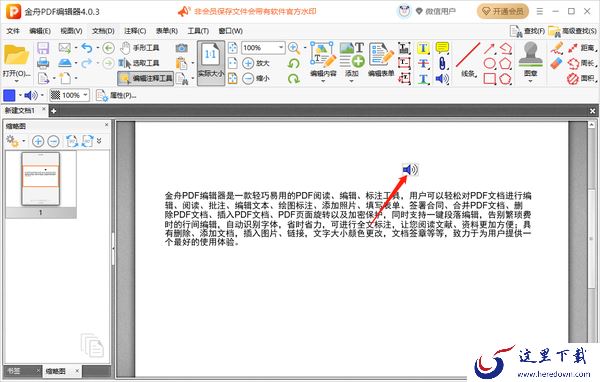Viewport: 600px width, 382px height.
Task: Select the pencil drawing tool
Action: click(x=557, y=47)
